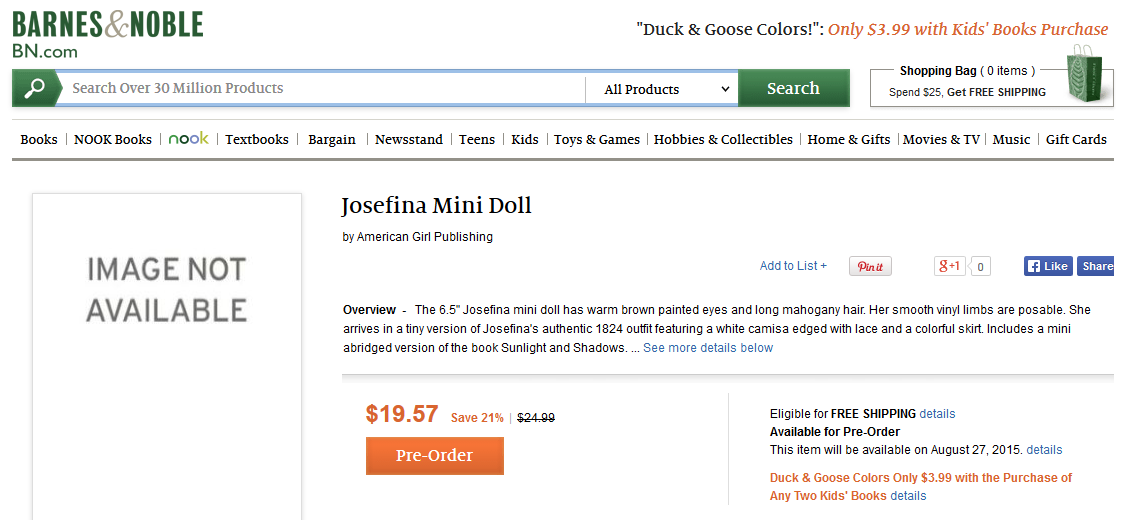Open the Books menu

[x=39, y=140]
